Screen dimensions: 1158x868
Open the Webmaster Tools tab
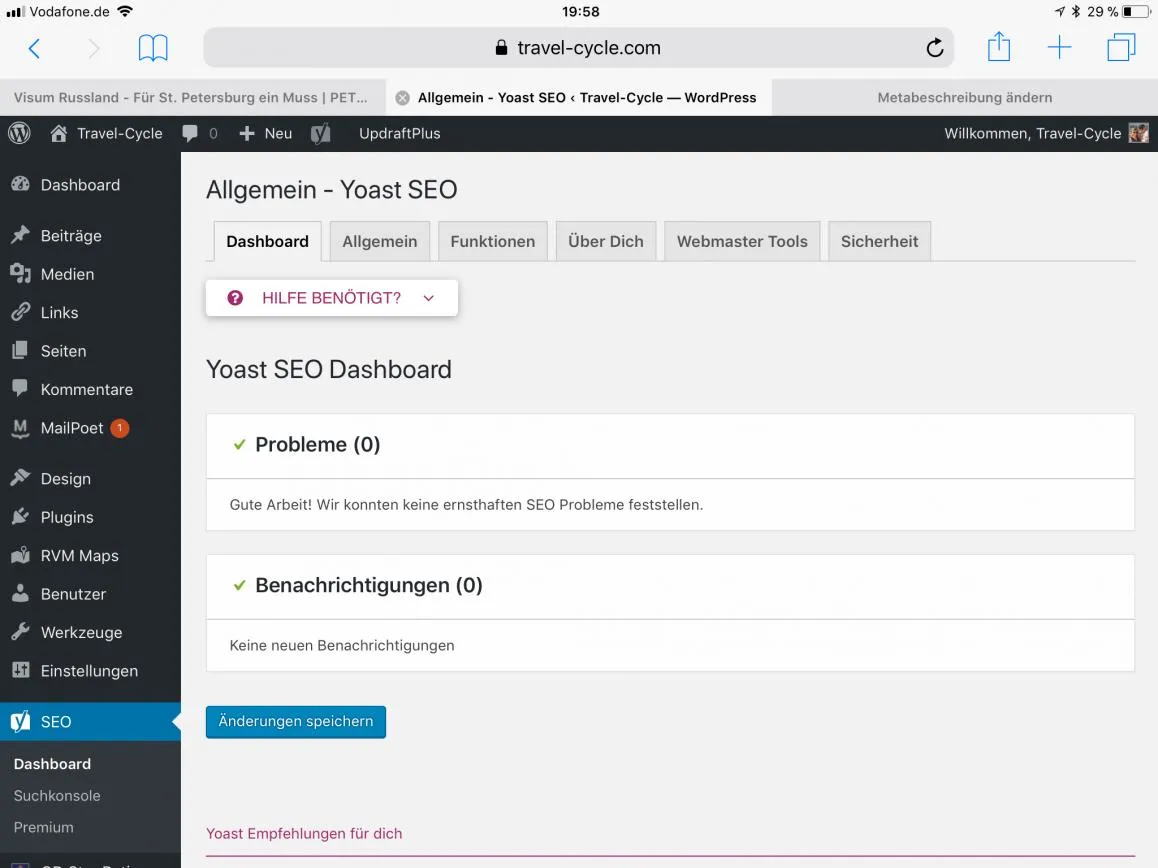pyautogui.click(x=742, y=242)
